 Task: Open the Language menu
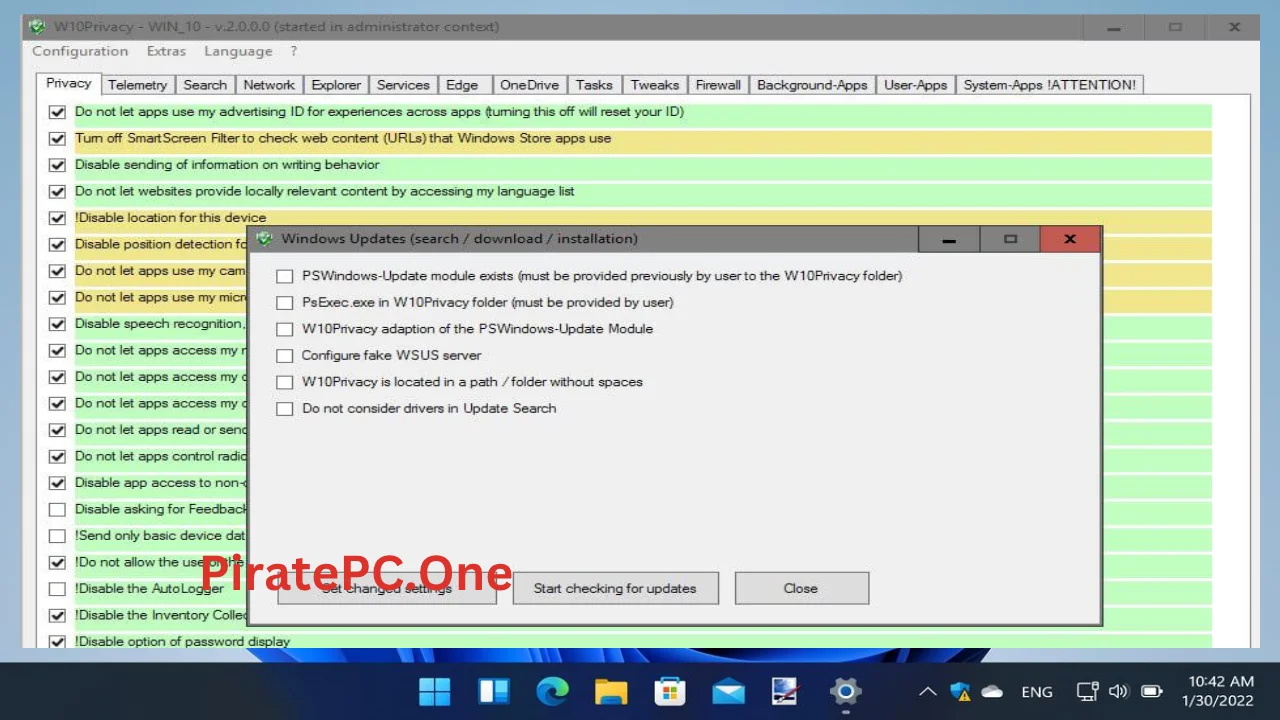(238, 51)
